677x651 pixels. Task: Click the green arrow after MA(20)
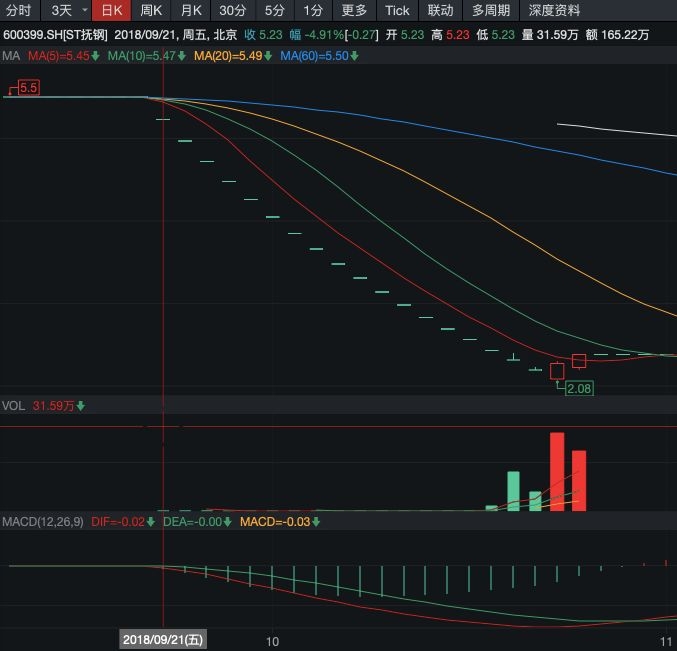269,56
